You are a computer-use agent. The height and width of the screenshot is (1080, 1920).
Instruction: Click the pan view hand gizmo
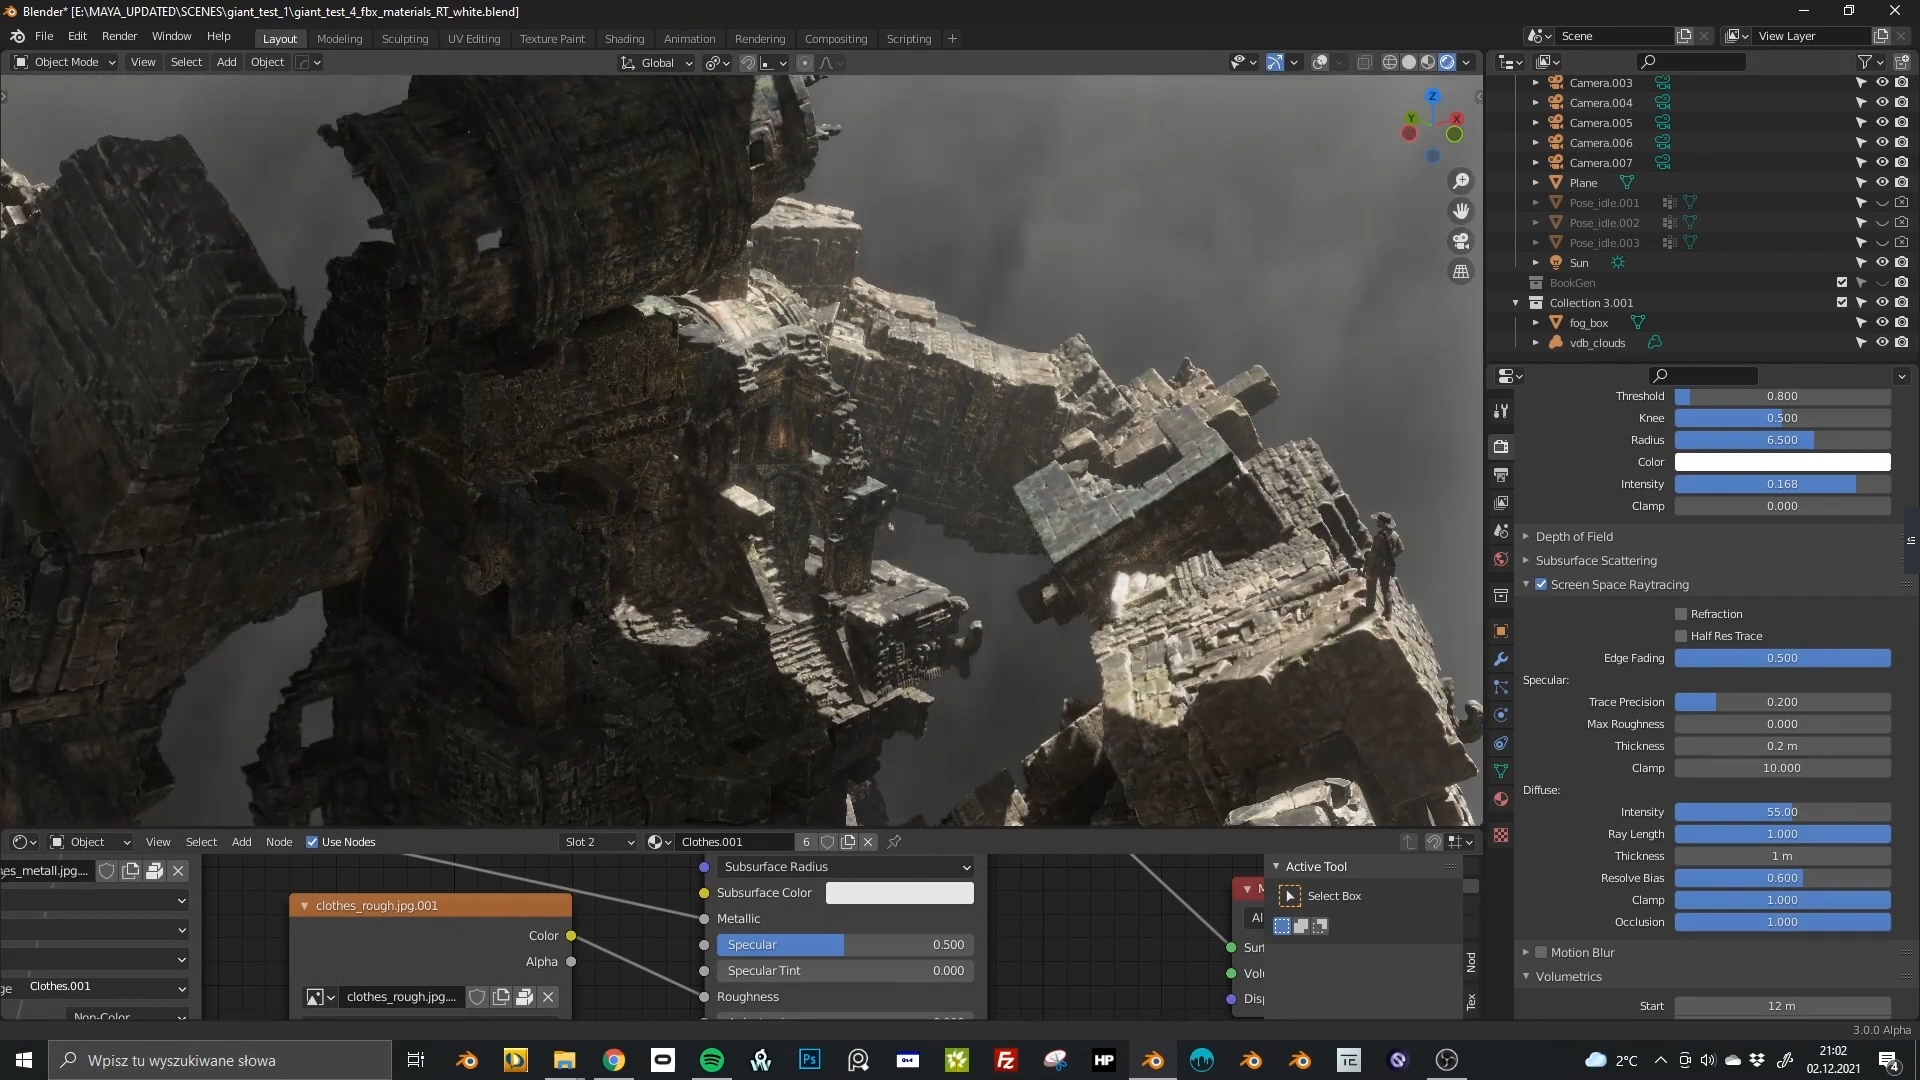(x=1461, y=211)
